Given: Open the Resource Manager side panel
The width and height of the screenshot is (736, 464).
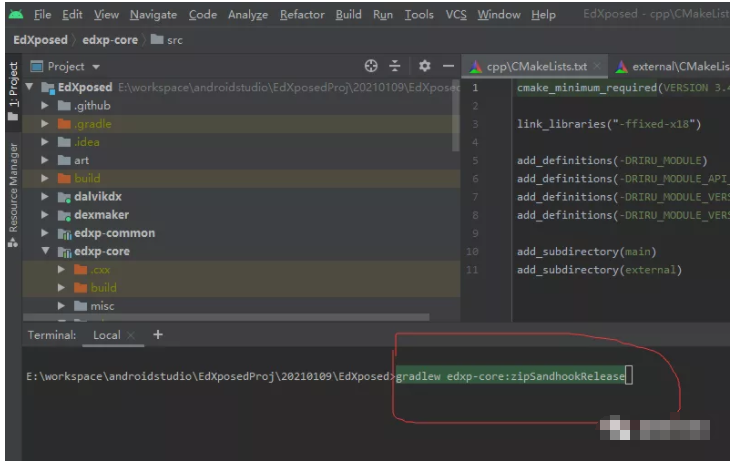Looking at the screenshot, I should [x=13, y=195].
